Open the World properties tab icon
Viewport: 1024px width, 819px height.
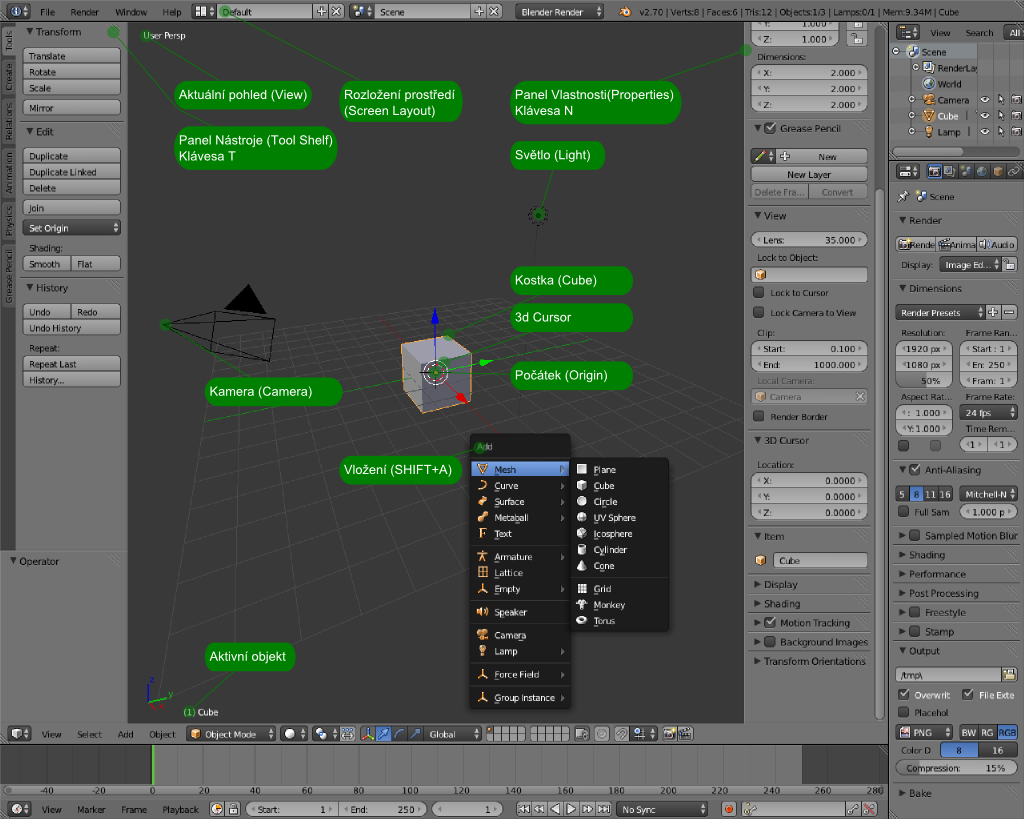coord(981,171)
